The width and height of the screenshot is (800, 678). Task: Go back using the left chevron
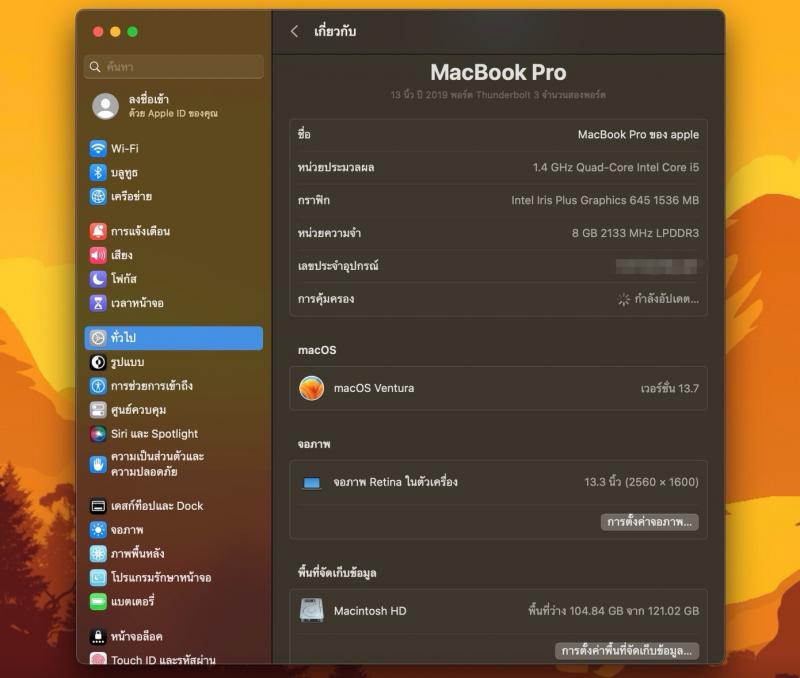click(x=294, y=32)
